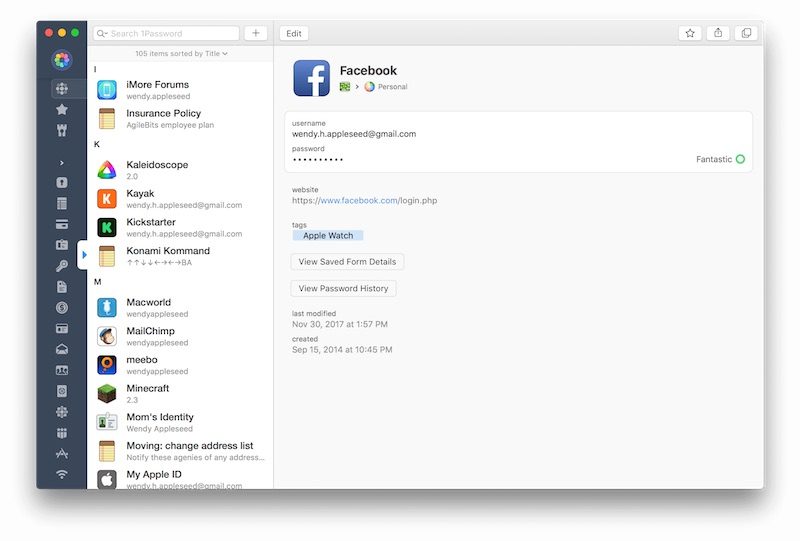Focus the Search 1Password field
Image resolution: width=800 pixels, height=541 pixels.
click(166, 34)
